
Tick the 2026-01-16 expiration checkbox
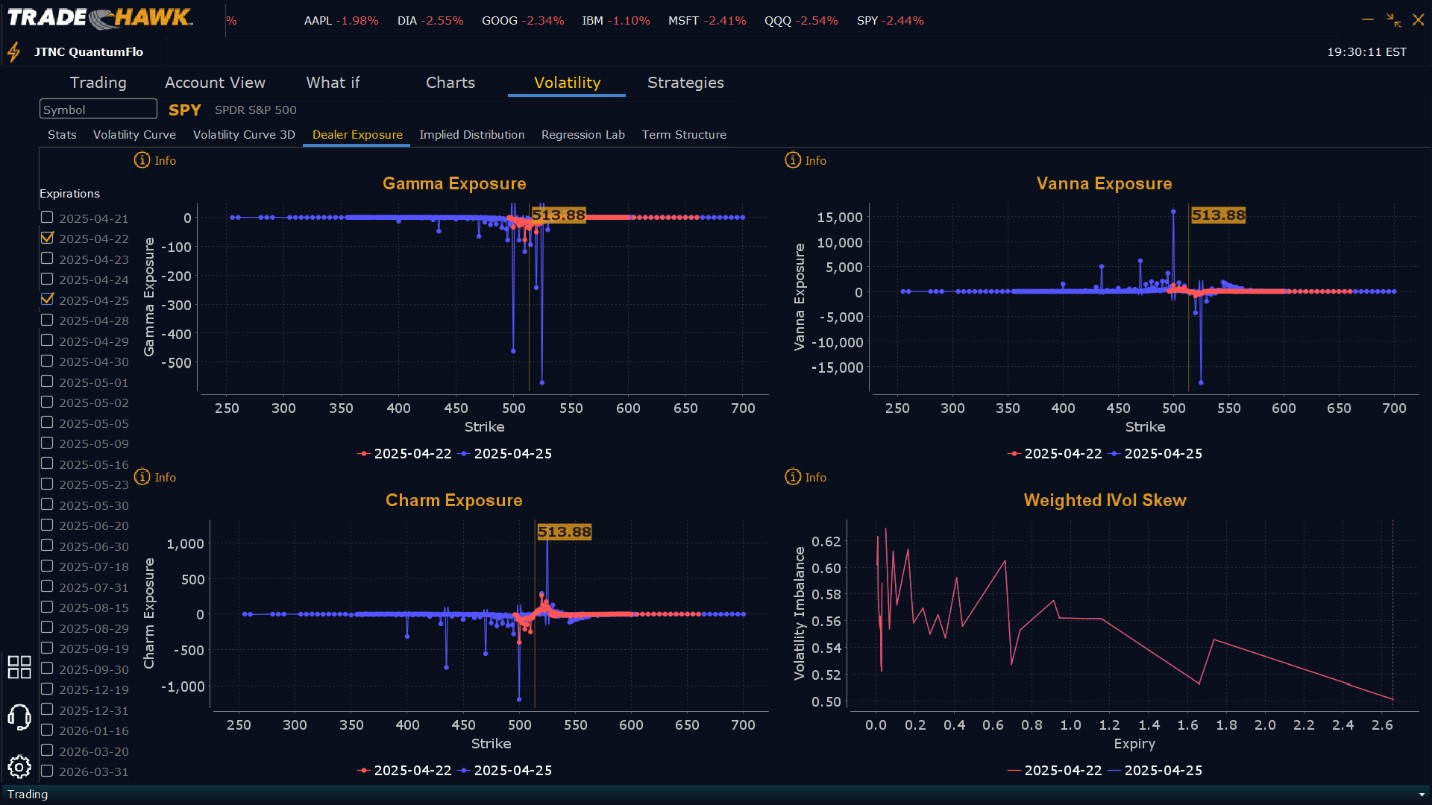[x=47, y=730]
